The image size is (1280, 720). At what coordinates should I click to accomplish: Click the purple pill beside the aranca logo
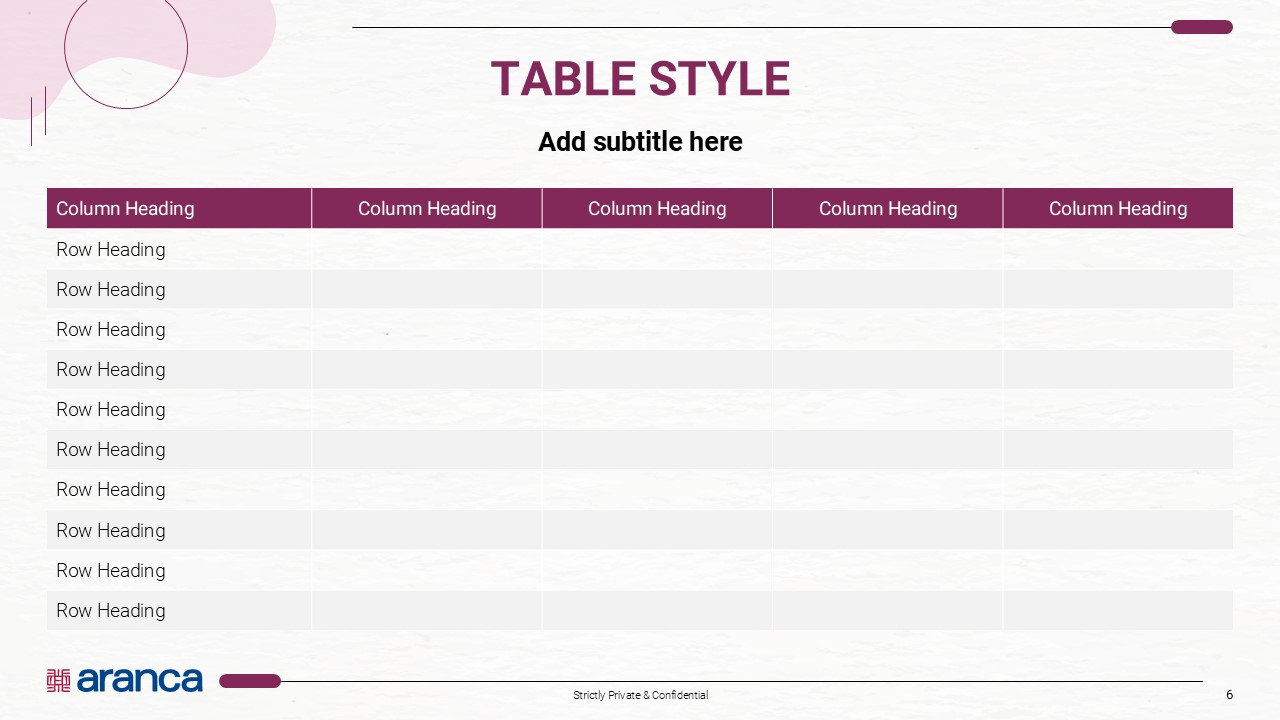coord(250,681)
